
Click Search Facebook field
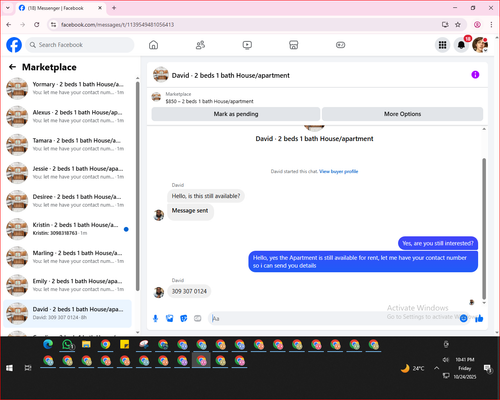(x=80, y=45)
